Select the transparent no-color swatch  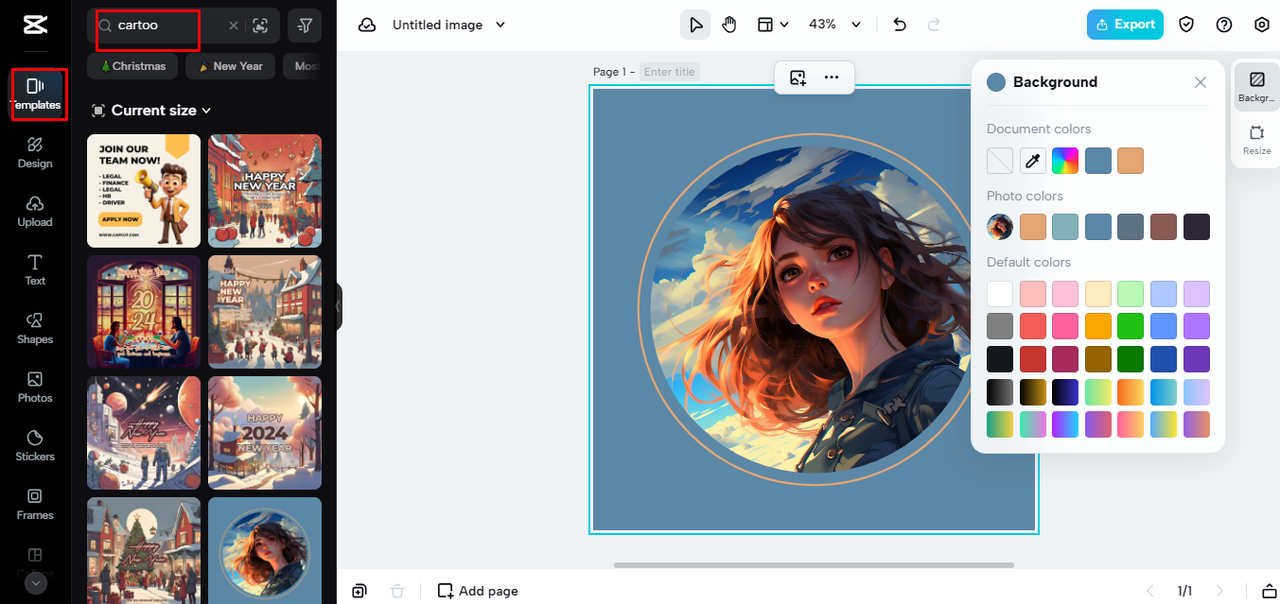click(1000, 161)
